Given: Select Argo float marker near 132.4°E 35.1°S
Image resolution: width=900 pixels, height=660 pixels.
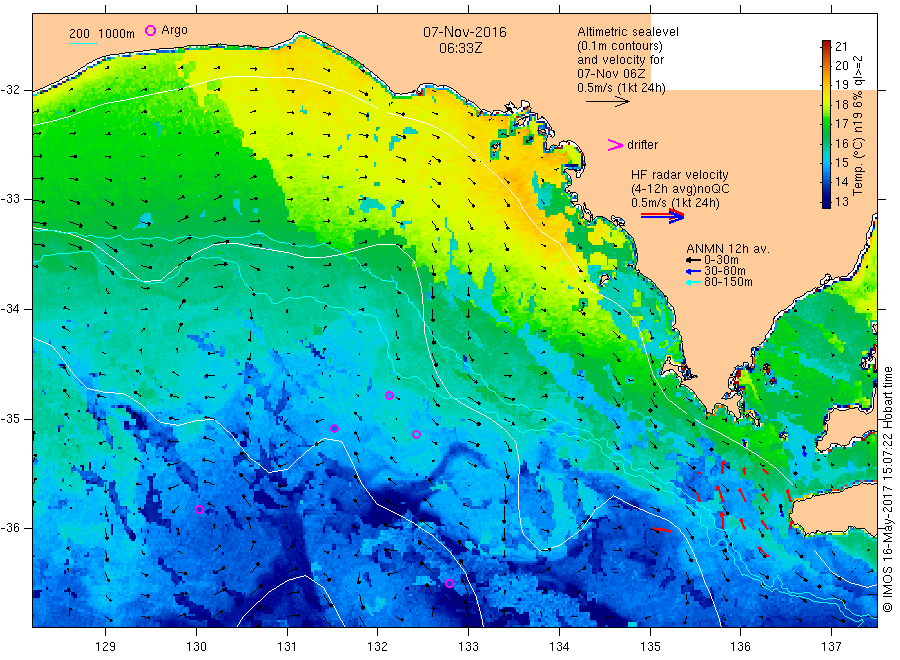Looking at the screenshot, I should click(417, 434).
